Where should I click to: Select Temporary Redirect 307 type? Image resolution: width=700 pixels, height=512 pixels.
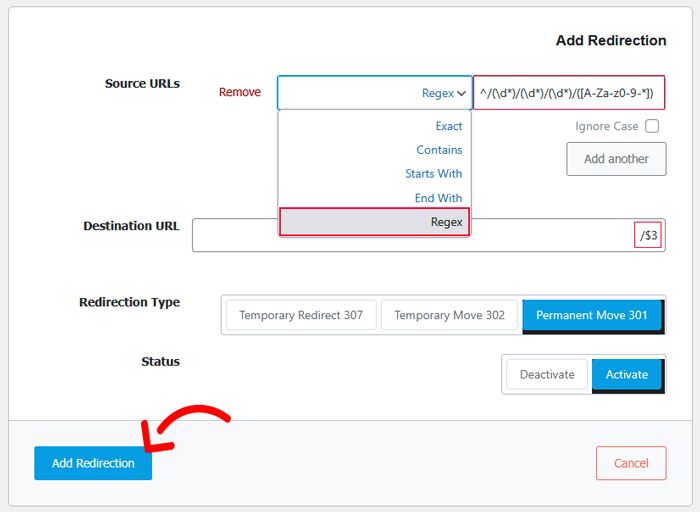(x=301, y=315)
